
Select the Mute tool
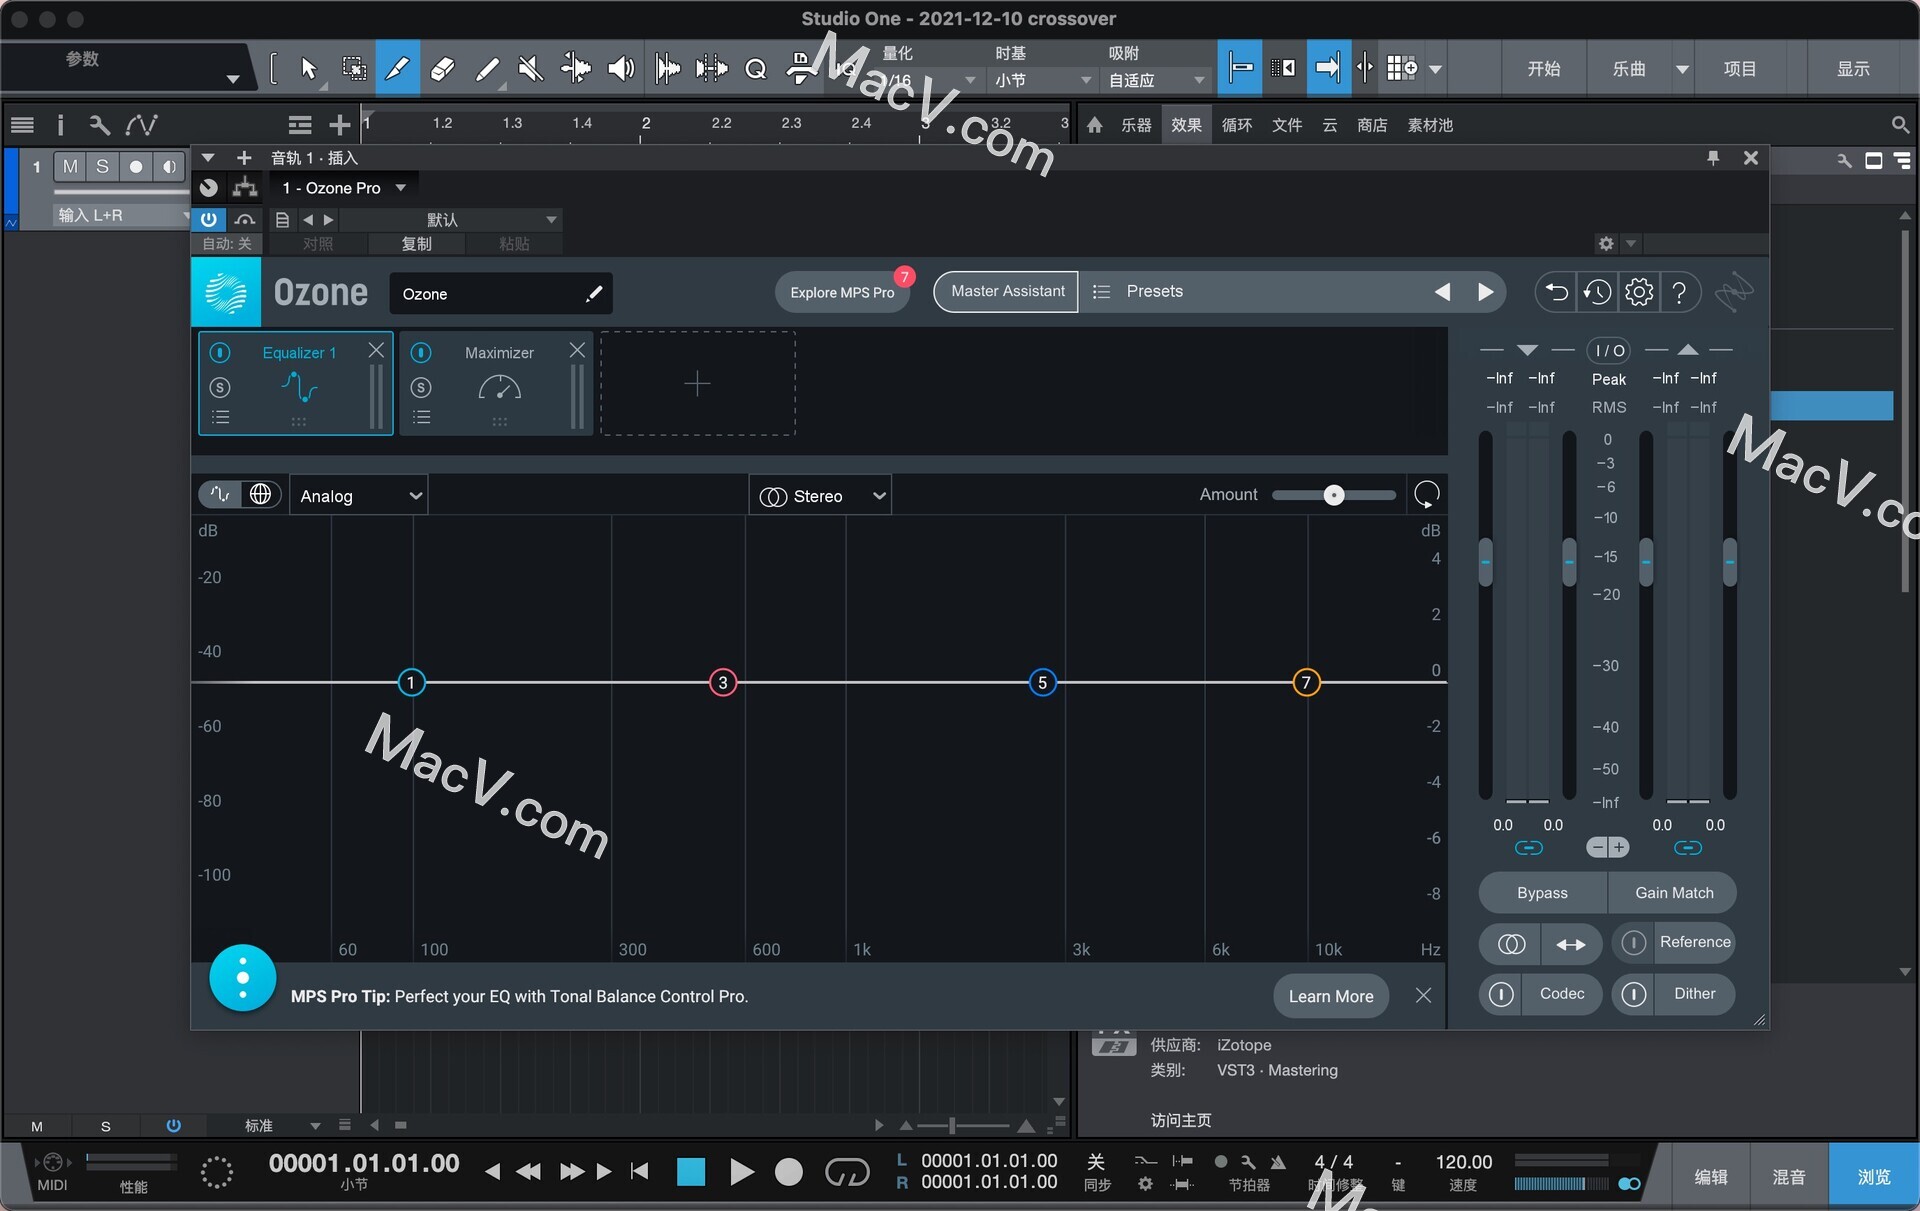(531, 68)
